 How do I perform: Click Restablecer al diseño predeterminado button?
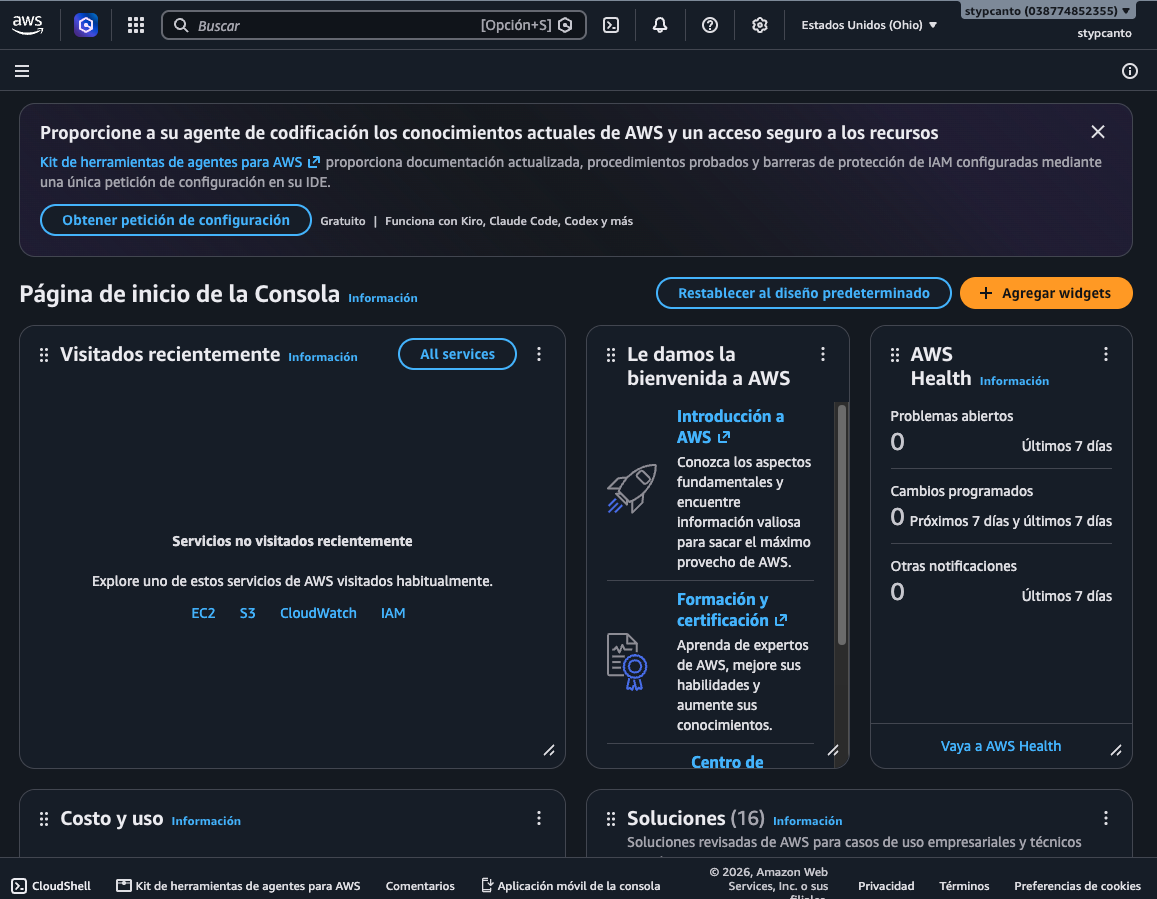pyautogui.click(x=804, y=293)
